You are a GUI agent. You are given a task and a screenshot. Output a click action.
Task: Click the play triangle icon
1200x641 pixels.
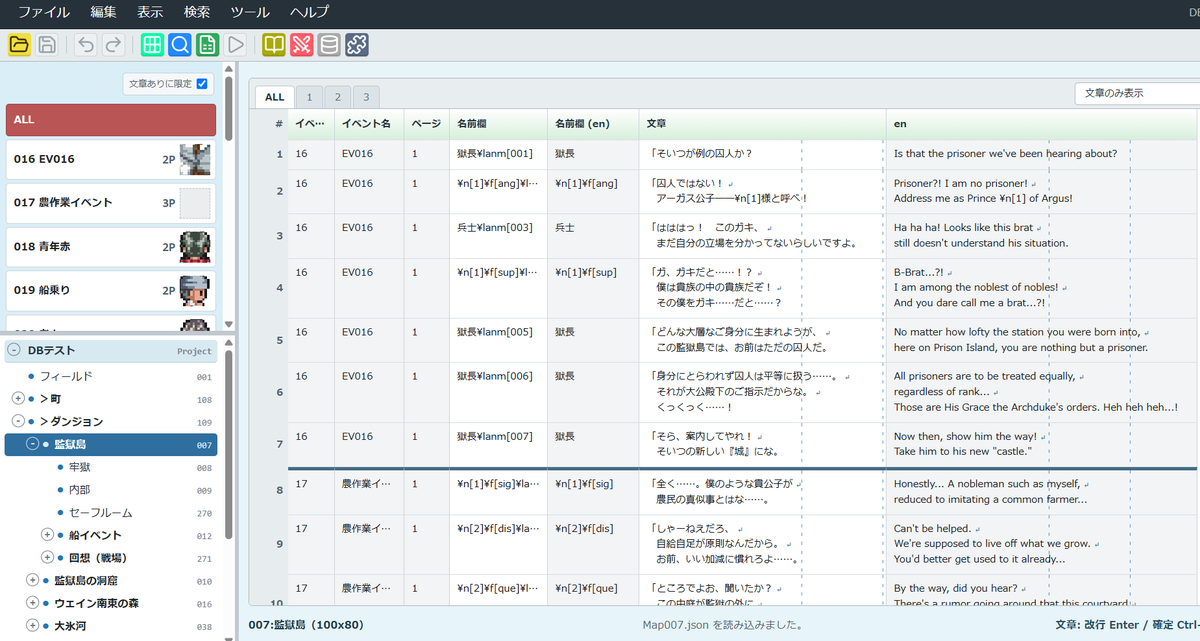tap(235, 44)
